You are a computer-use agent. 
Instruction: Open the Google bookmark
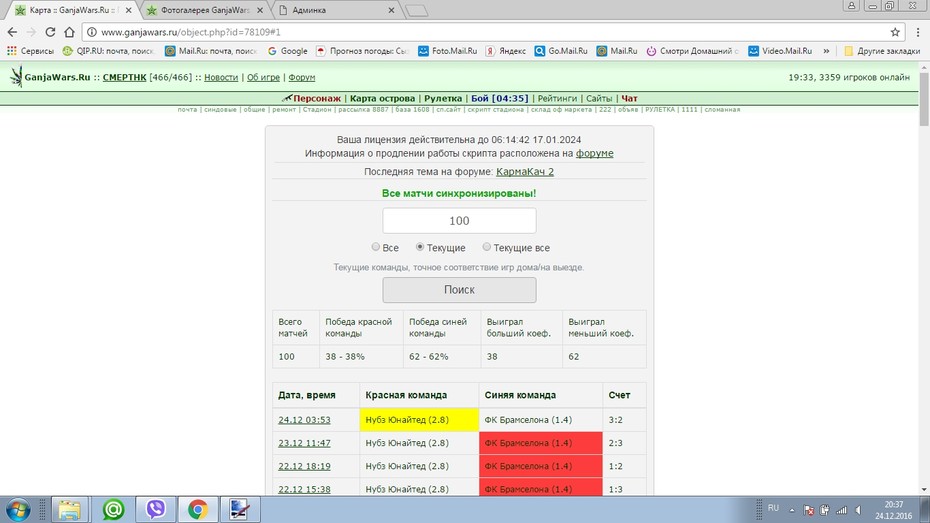pyautogui.click(x=288, y=51)
